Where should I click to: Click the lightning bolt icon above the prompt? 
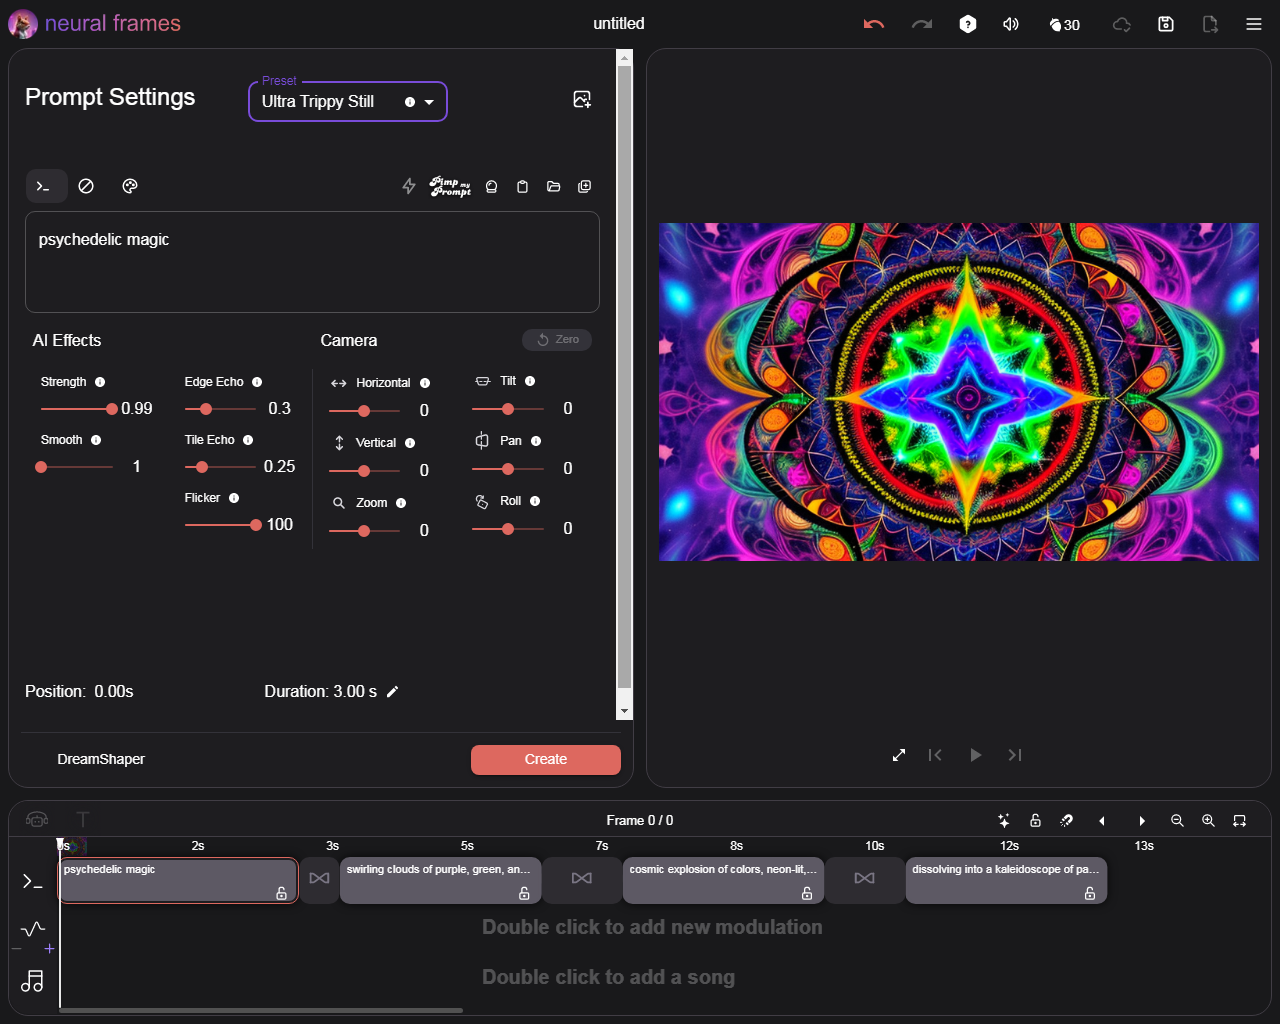pyautogui.click(x=409, y=186)
